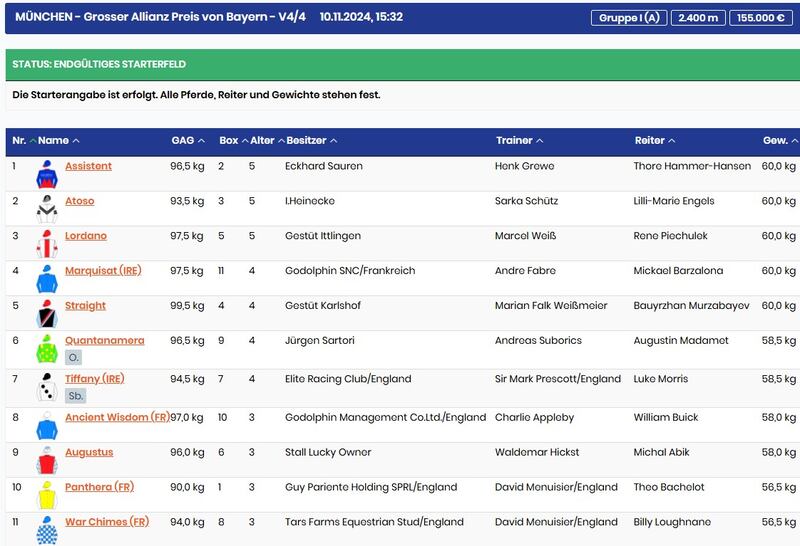Open the Augustus horse link

[x=89, y=452]
